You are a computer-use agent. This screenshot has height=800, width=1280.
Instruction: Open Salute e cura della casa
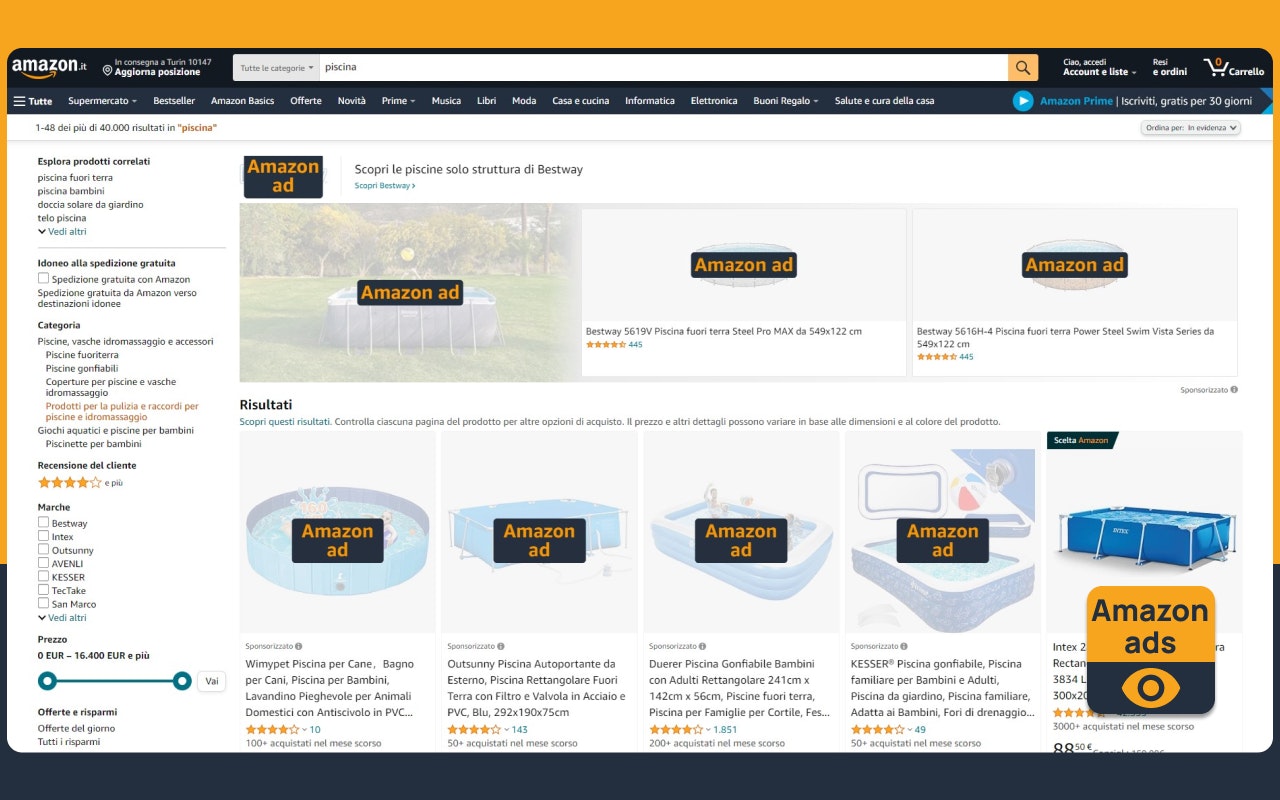pos(885,101)
